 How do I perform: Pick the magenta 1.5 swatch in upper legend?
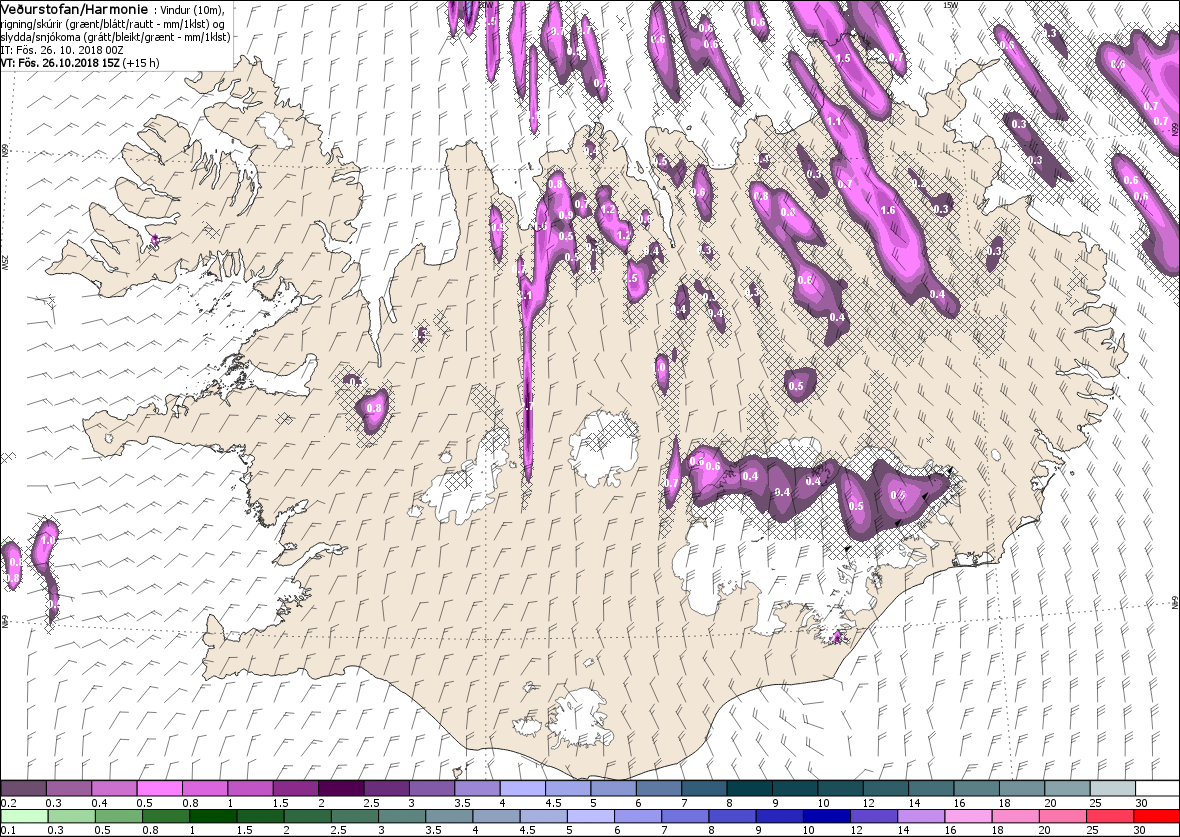click(x=296, y=788)
